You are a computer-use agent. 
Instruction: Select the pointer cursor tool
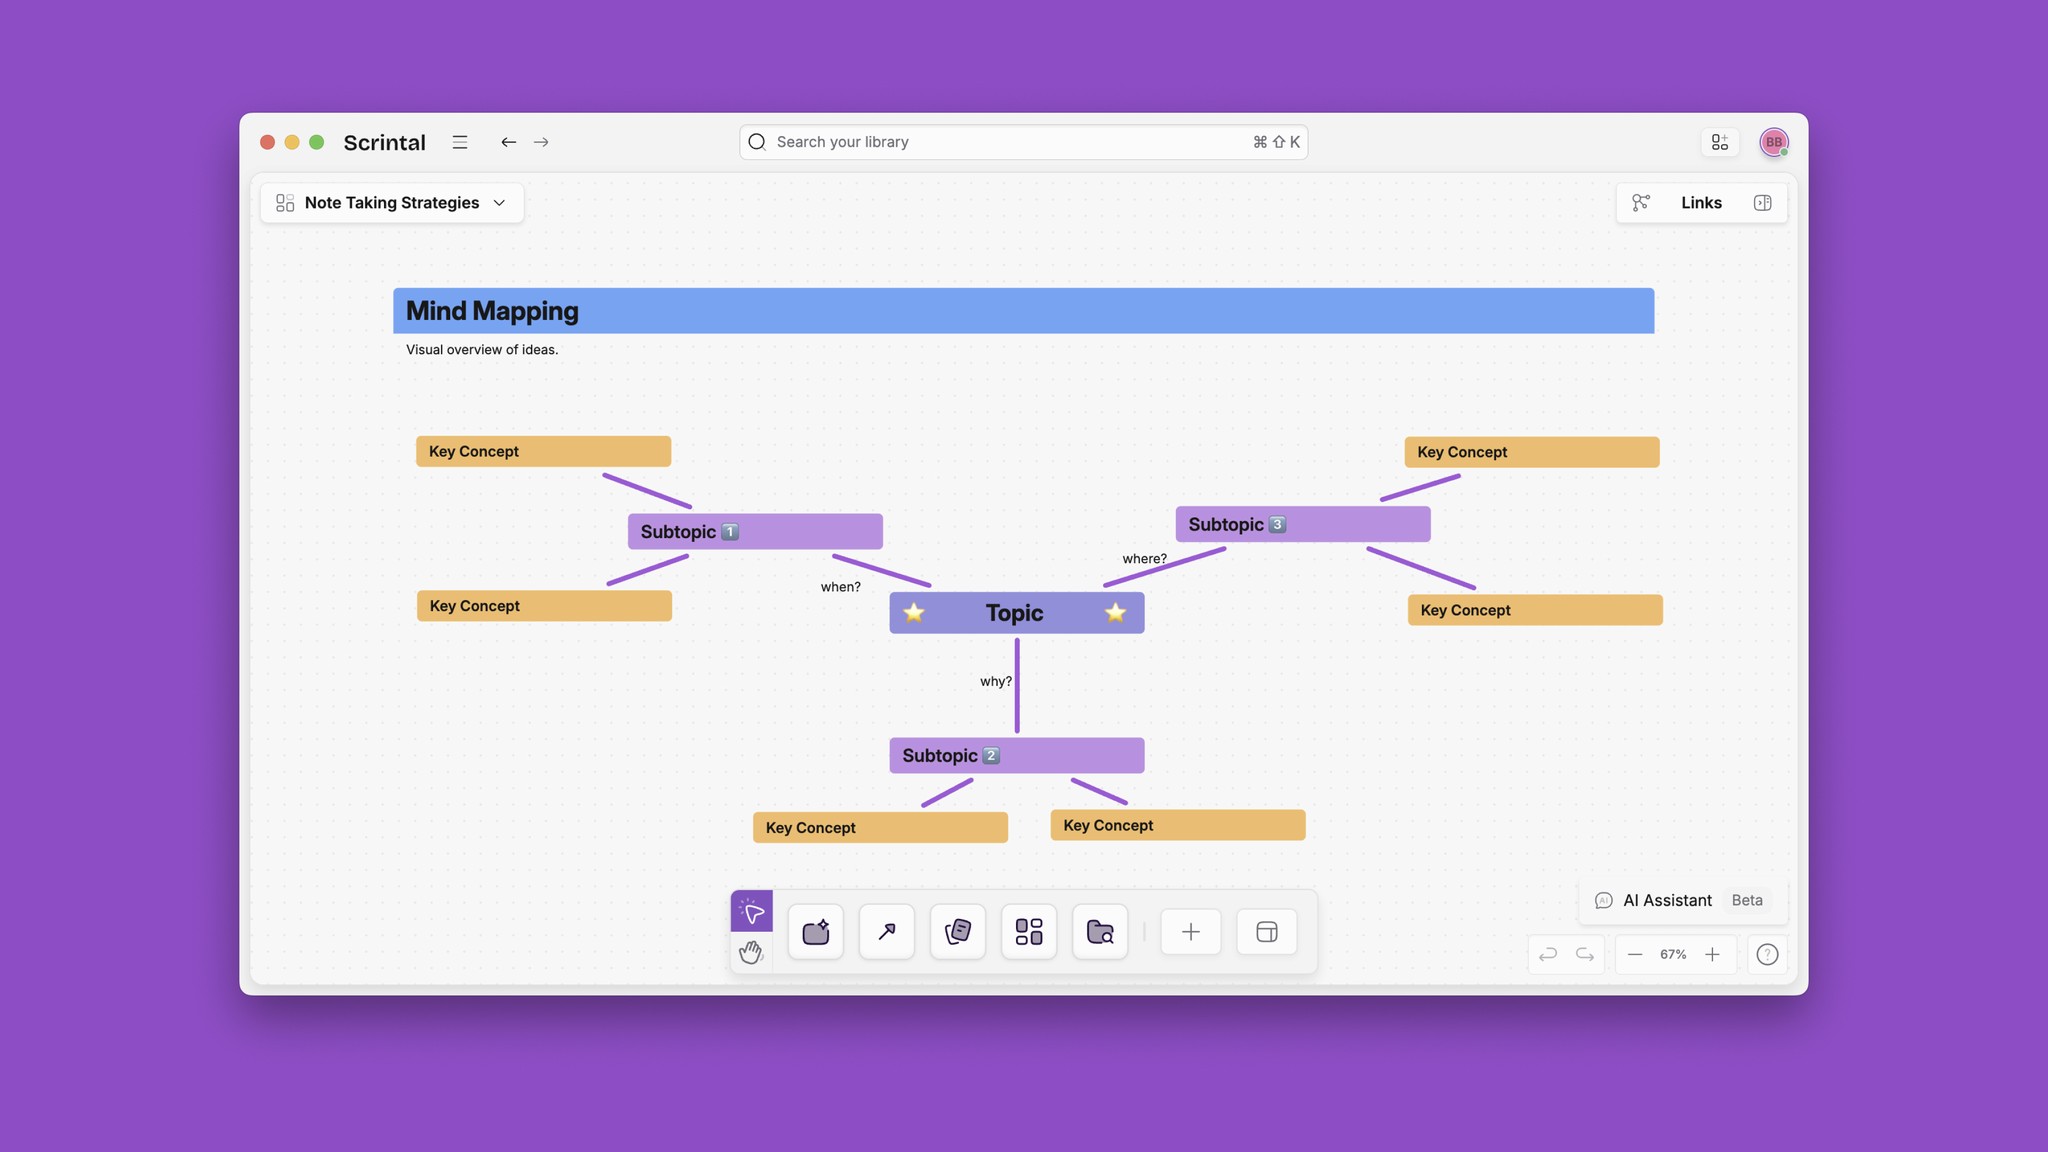[751, 911]
